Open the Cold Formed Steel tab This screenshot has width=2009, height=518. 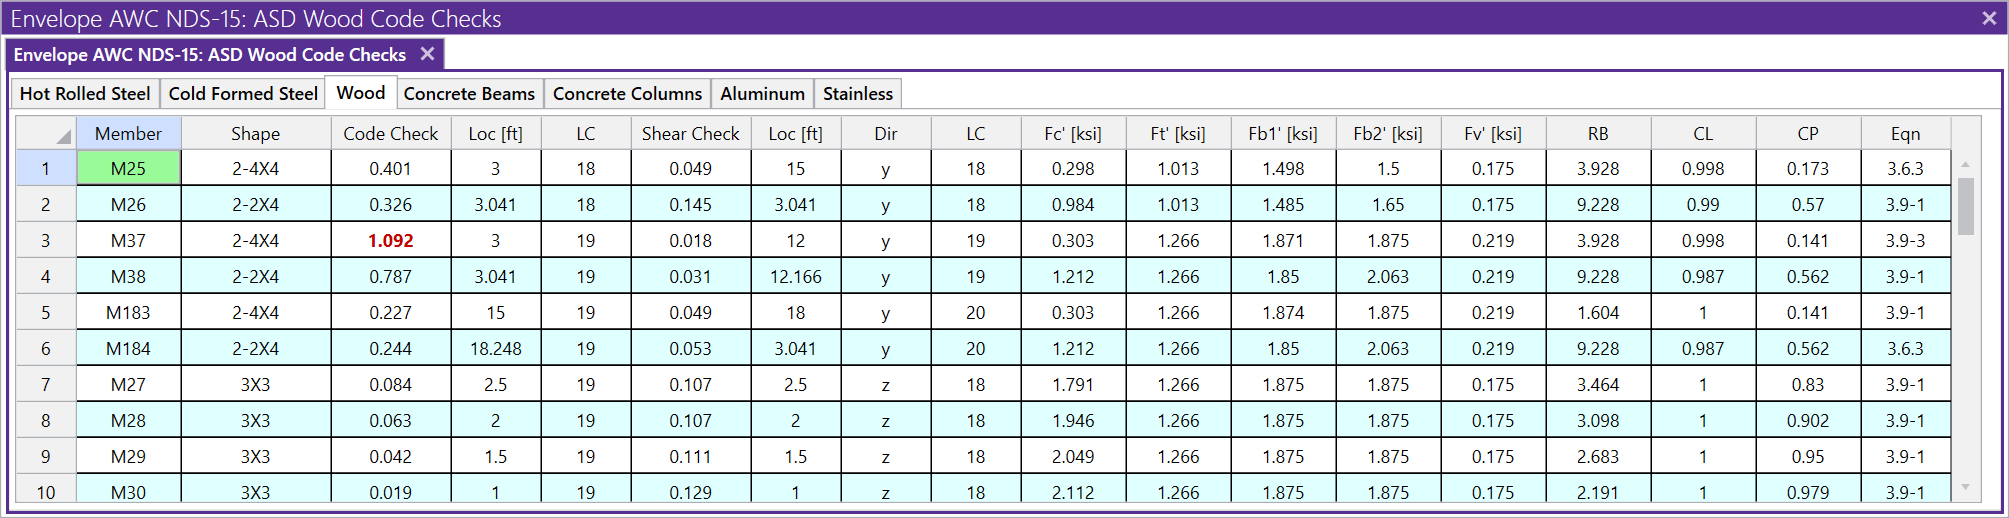(243, 94)
